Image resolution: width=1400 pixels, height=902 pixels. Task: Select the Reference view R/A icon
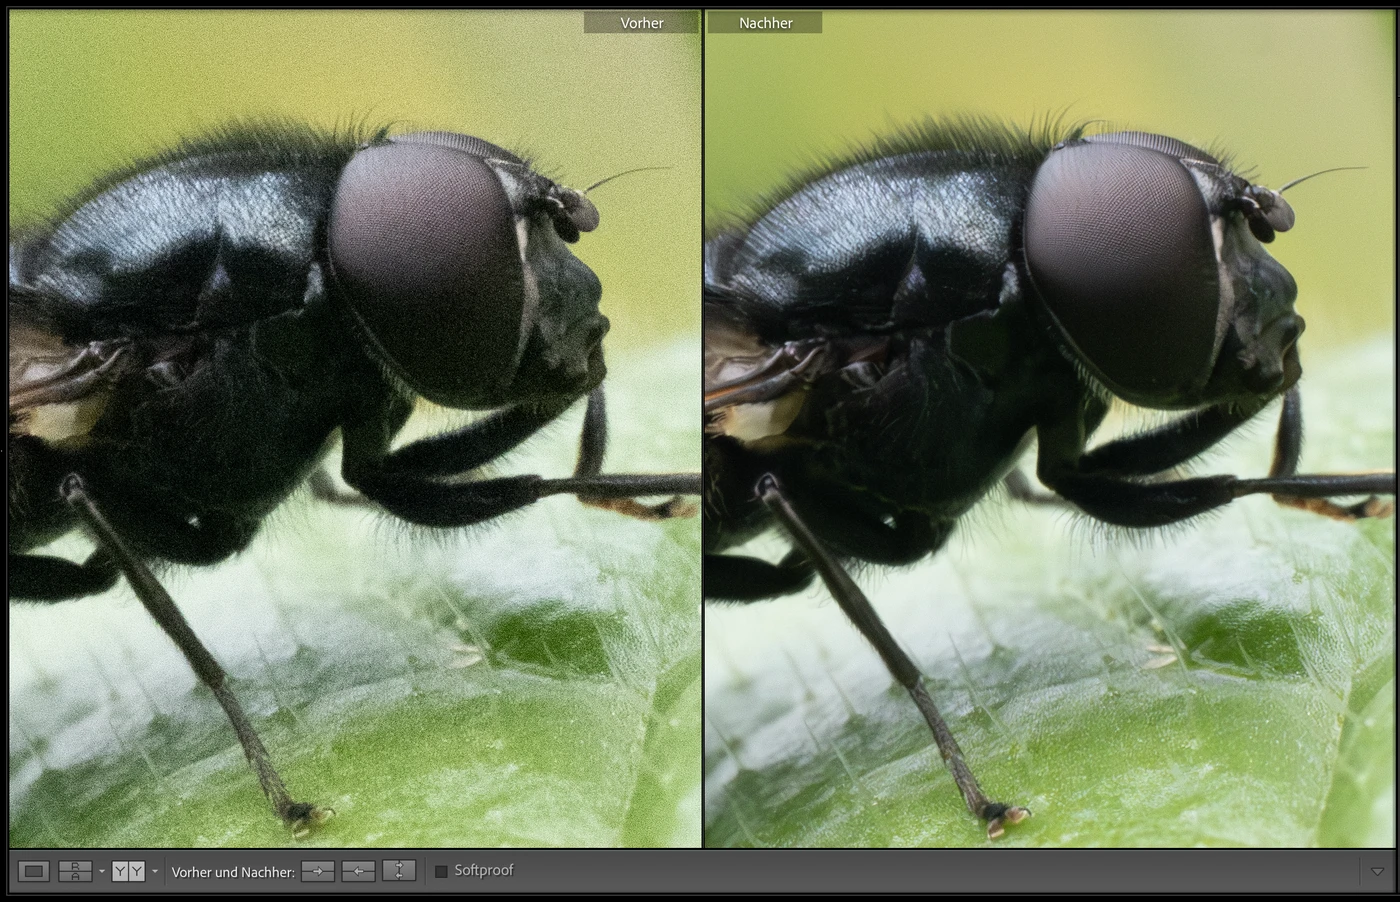click(x=75, y=871)
